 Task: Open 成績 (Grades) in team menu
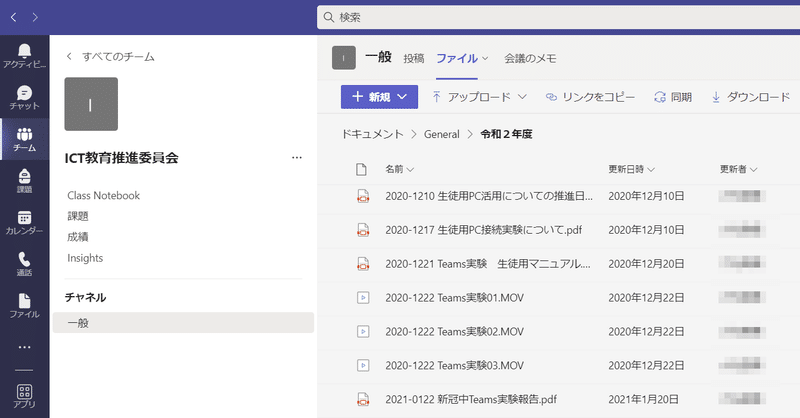(78, 237)
